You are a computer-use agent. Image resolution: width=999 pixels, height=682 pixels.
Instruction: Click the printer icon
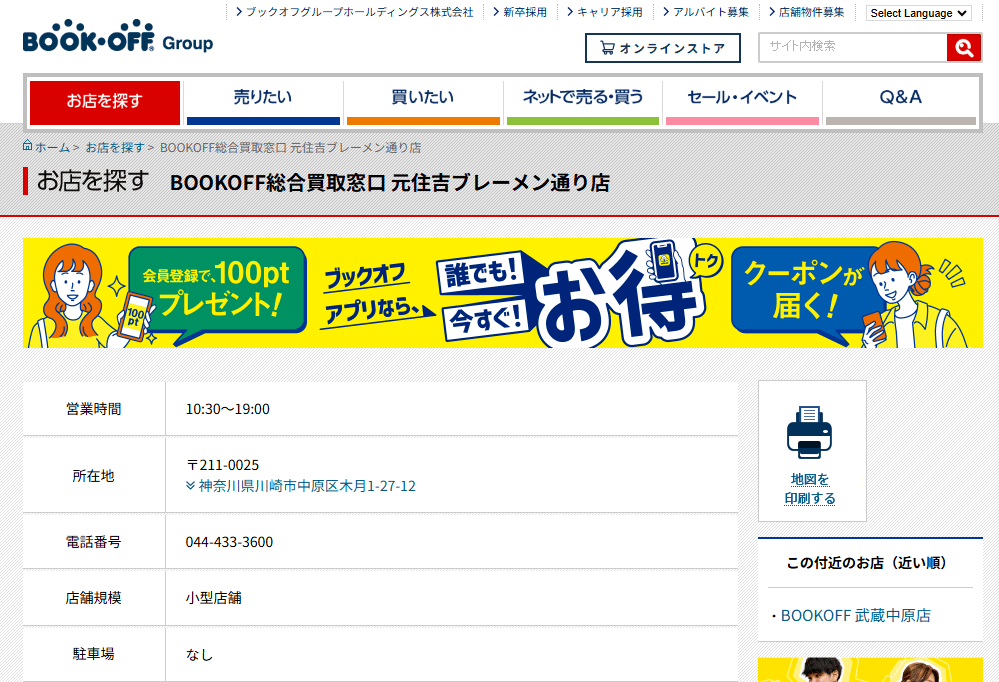[x=809, y=432]
